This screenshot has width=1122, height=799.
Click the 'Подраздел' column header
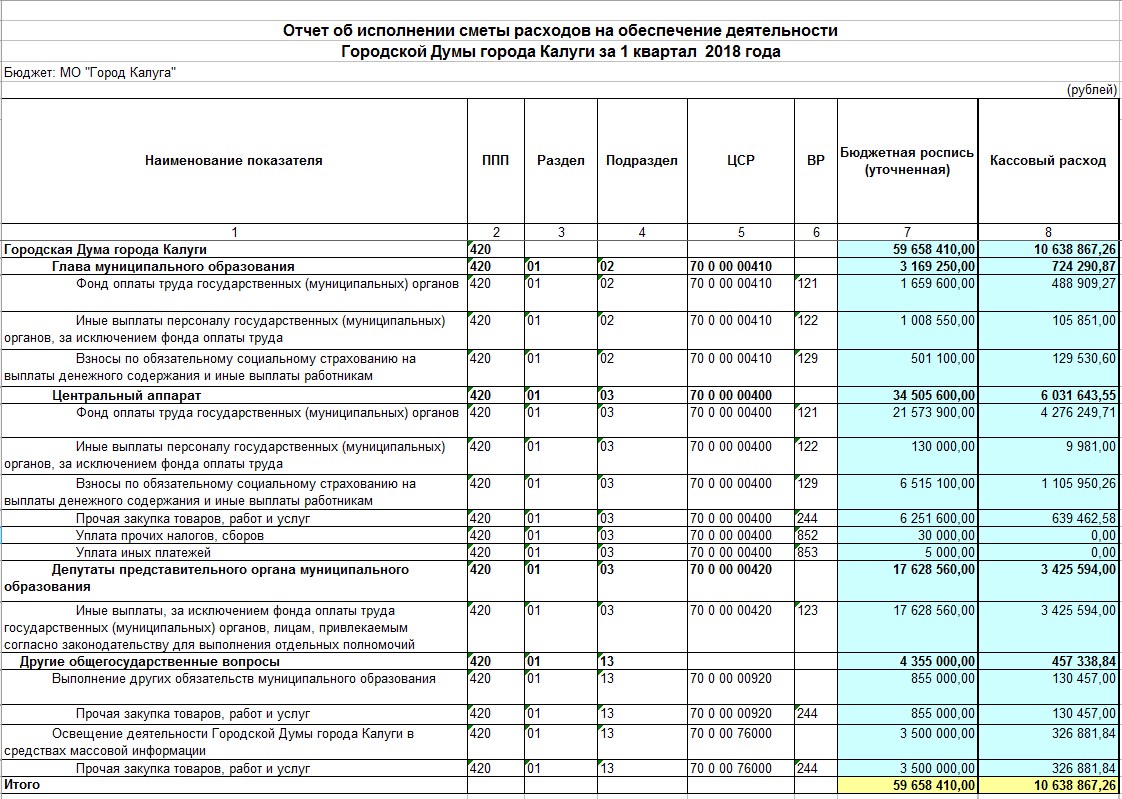pos(641,160)
